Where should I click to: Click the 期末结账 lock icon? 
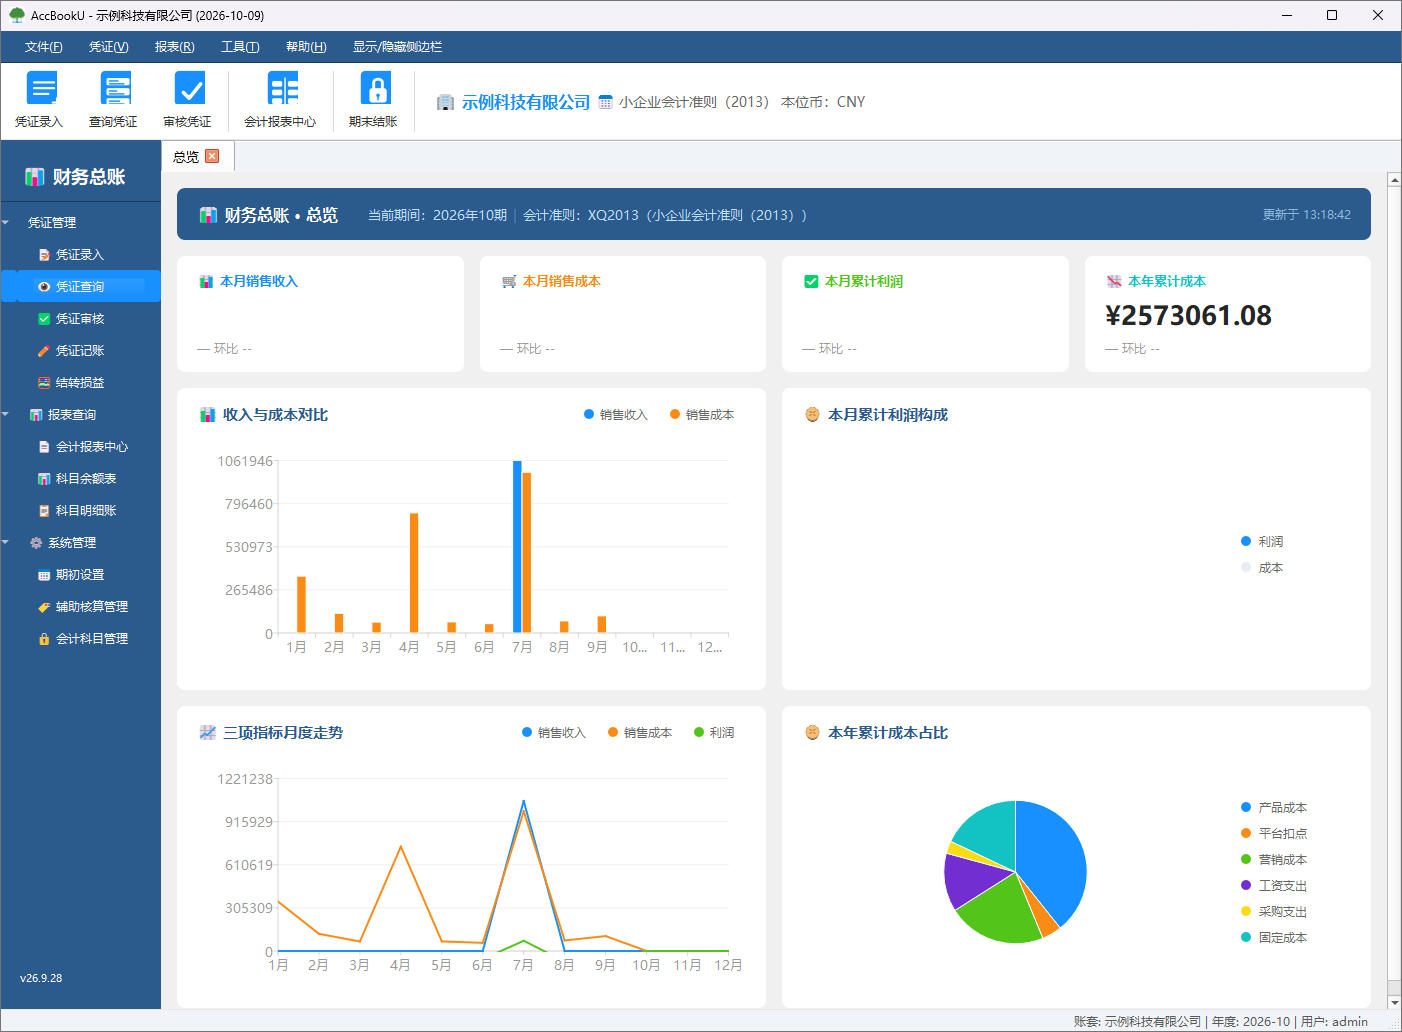(x=373, y=99)
